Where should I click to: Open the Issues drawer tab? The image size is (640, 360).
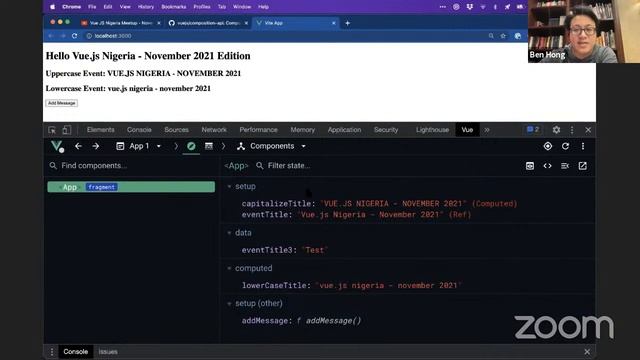coord(108,351)
